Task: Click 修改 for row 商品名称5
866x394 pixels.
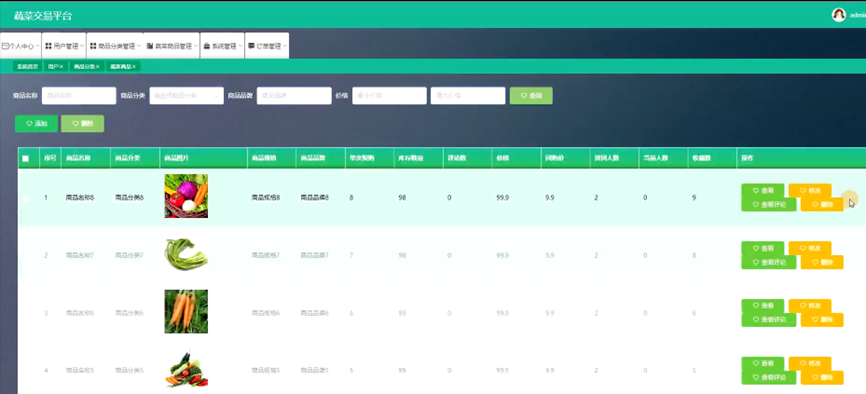Action: pyautogui.click(x=810, y=364)
